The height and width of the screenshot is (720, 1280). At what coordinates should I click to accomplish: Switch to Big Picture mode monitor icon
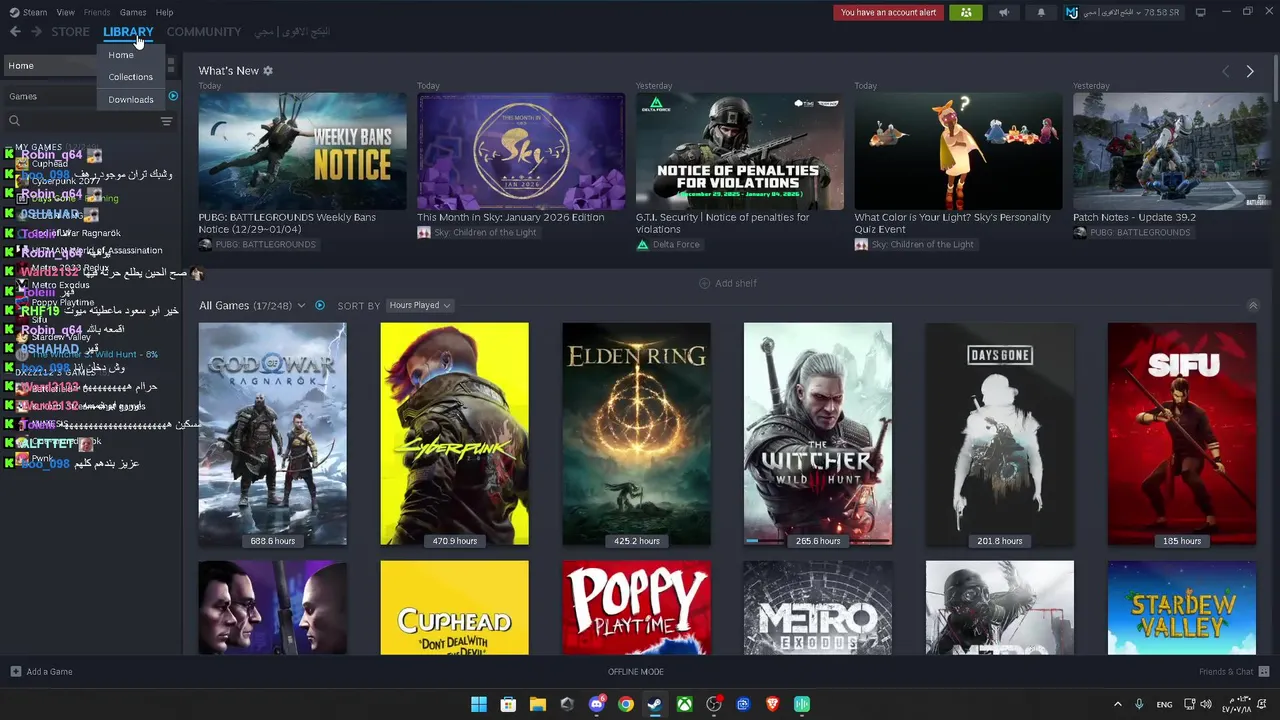(x=1200, y=12)
